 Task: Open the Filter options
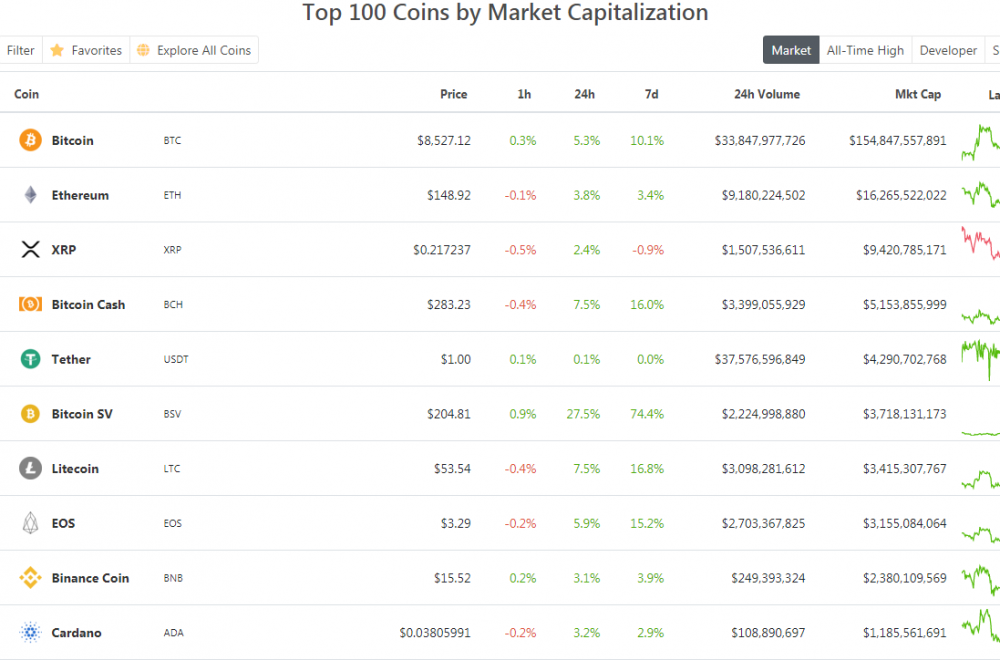pyautogui.click(x=20, y=50)
